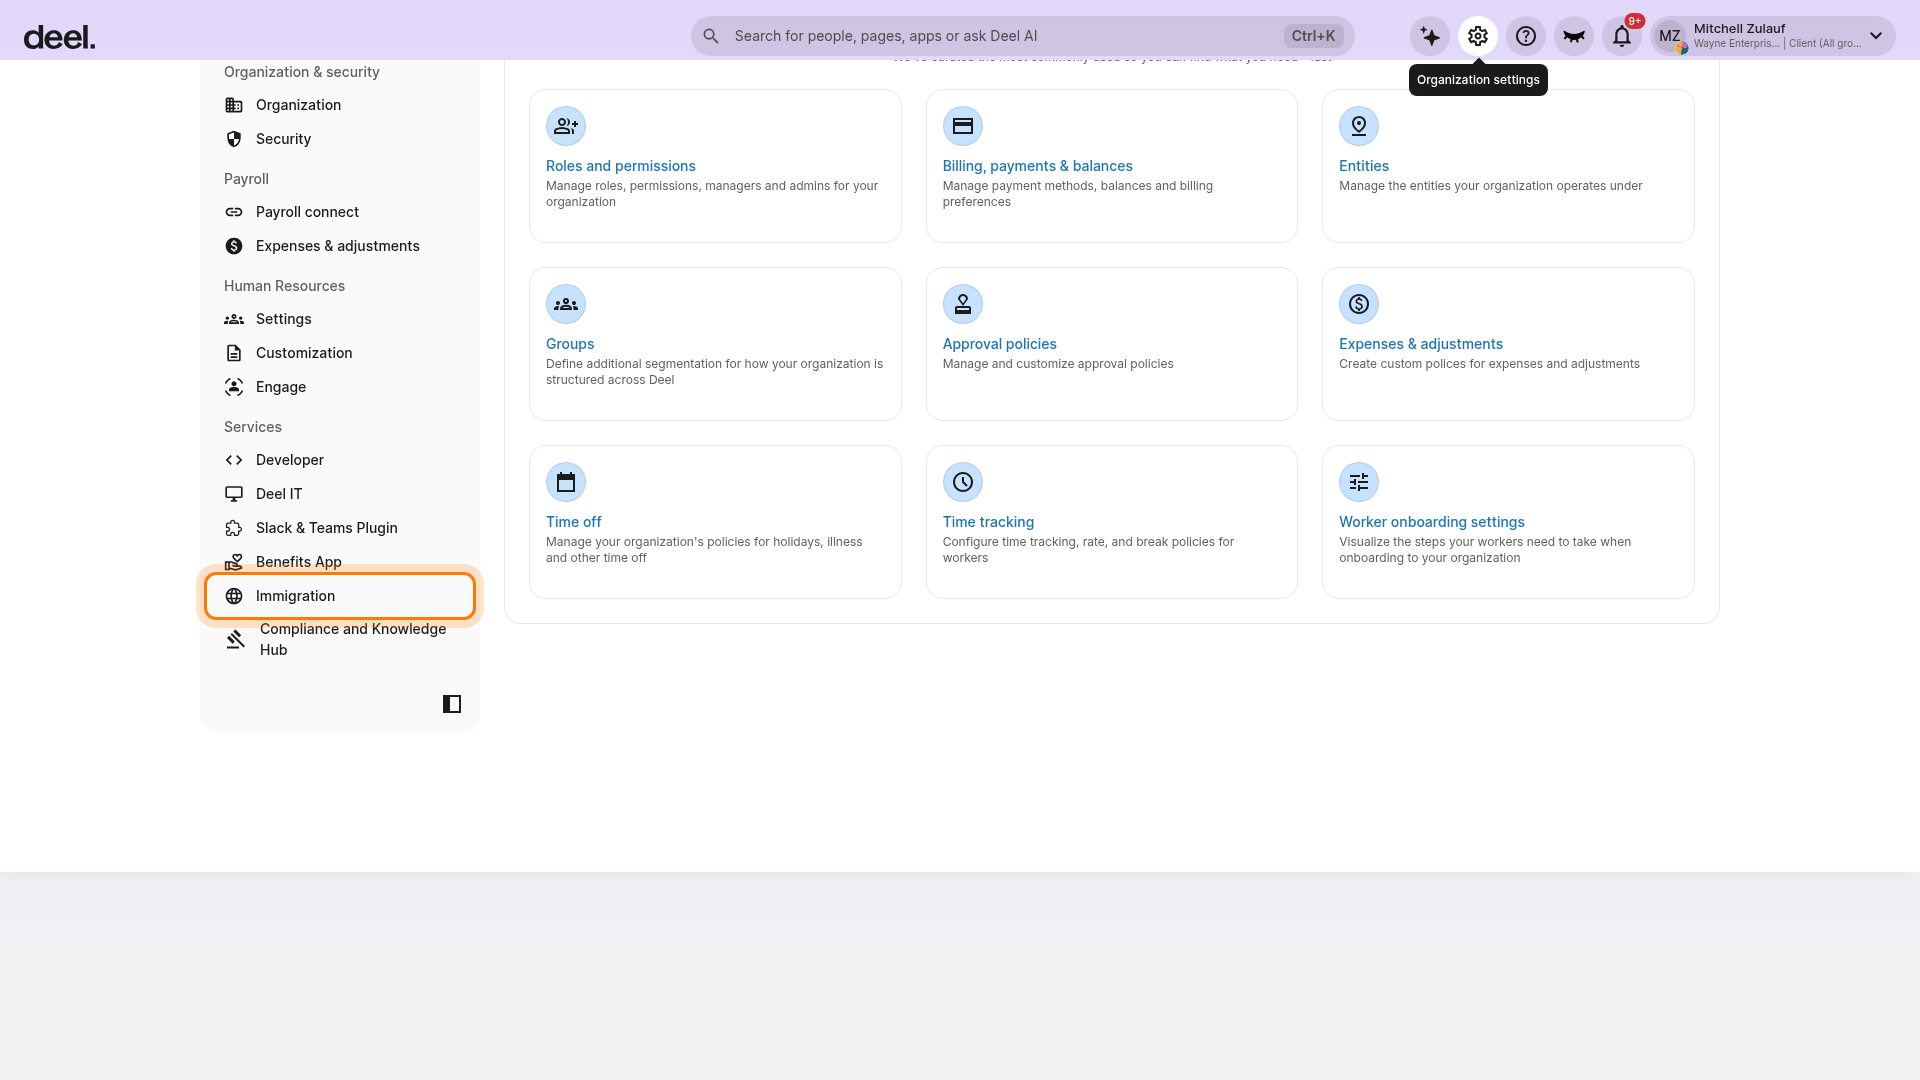Click the sidebar Expenses dollar icon
This screenshot has width=1920, height=1080.
(234, 246)
